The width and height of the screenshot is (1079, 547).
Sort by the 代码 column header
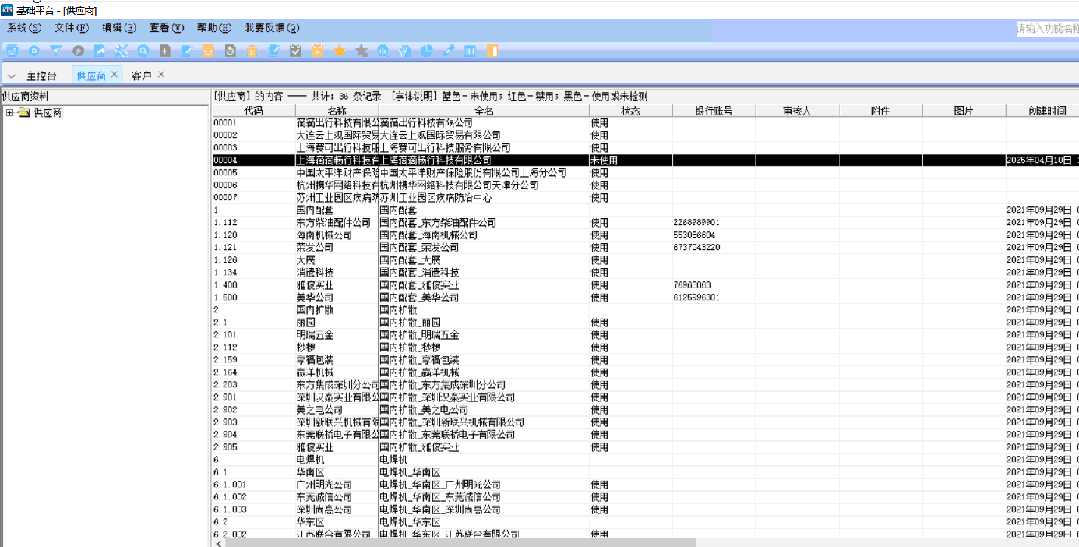[253, 110]
